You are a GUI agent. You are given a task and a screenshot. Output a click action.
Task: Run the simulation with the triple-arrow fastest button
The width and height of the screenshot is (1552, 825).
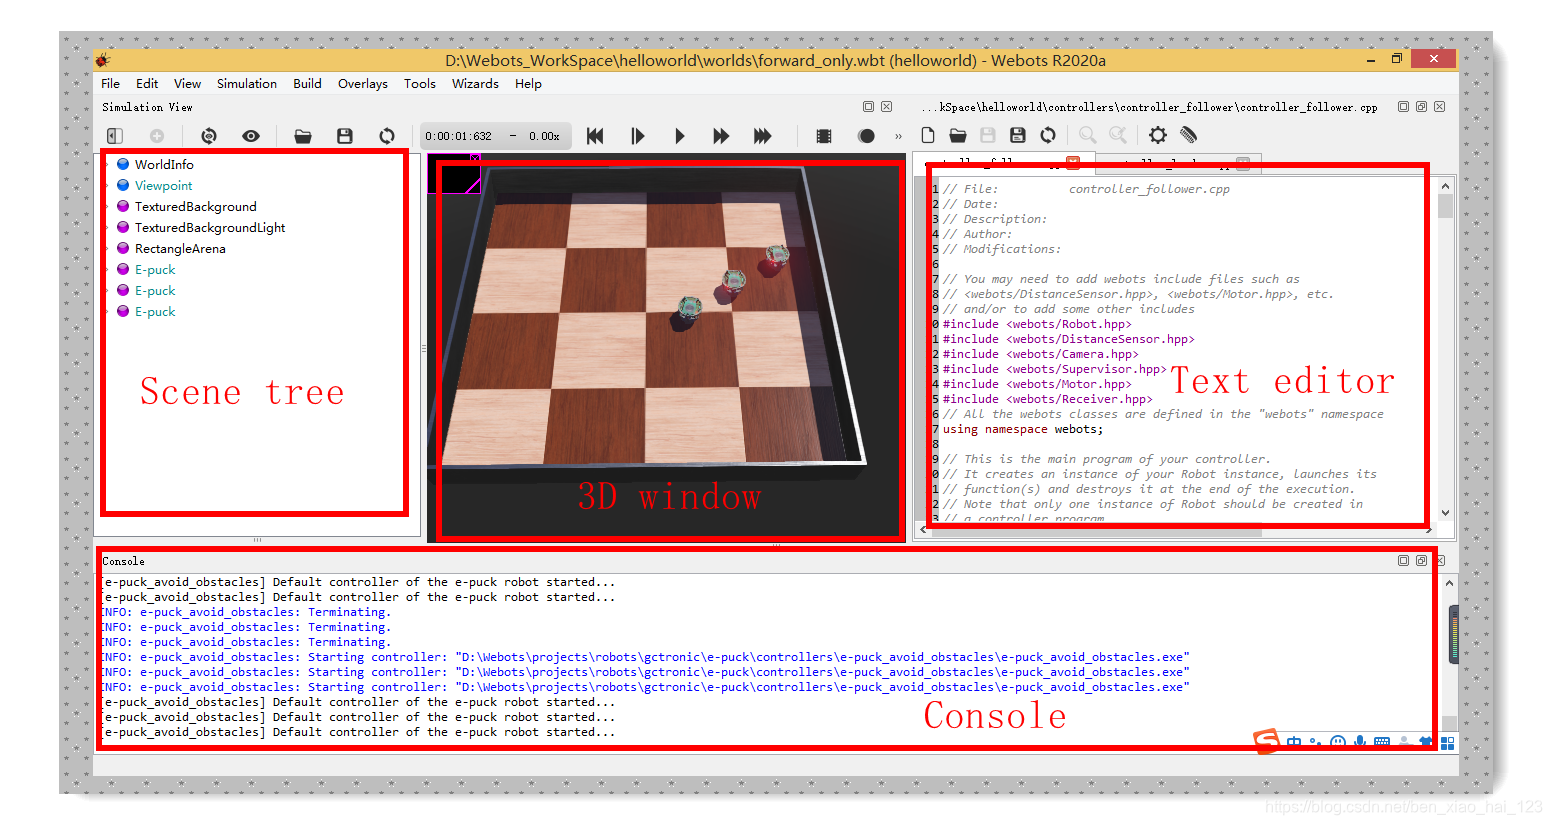tap(763, 136)
